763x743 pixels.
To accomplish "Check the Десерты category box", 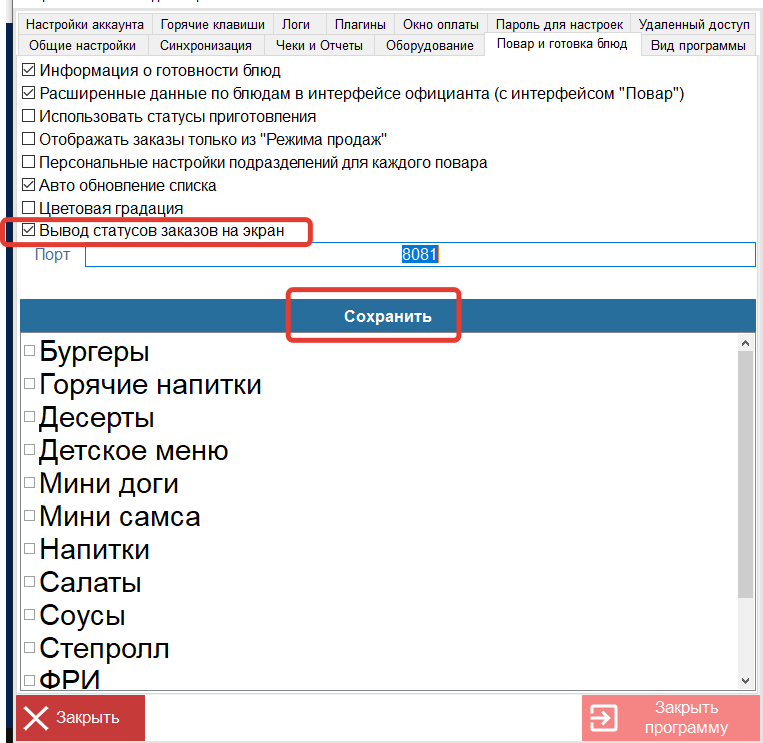I will click(30, 416).
